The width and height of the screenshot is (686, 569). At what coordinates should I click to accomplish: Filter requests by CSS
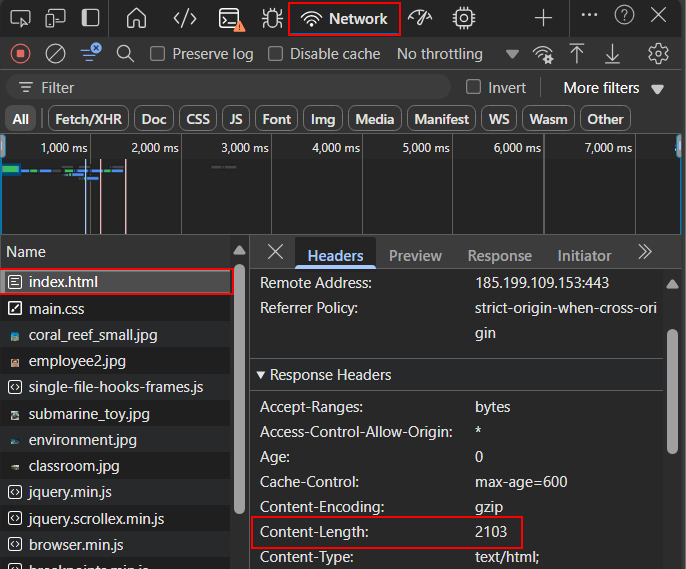(198, 119)
